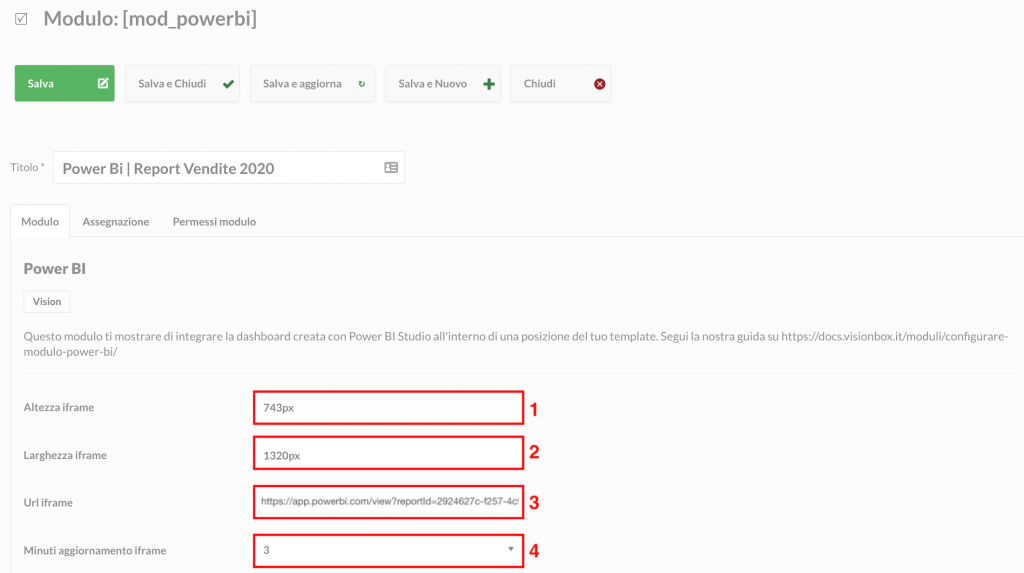Click the refresh icon on Salva e aggiorna

362,84
